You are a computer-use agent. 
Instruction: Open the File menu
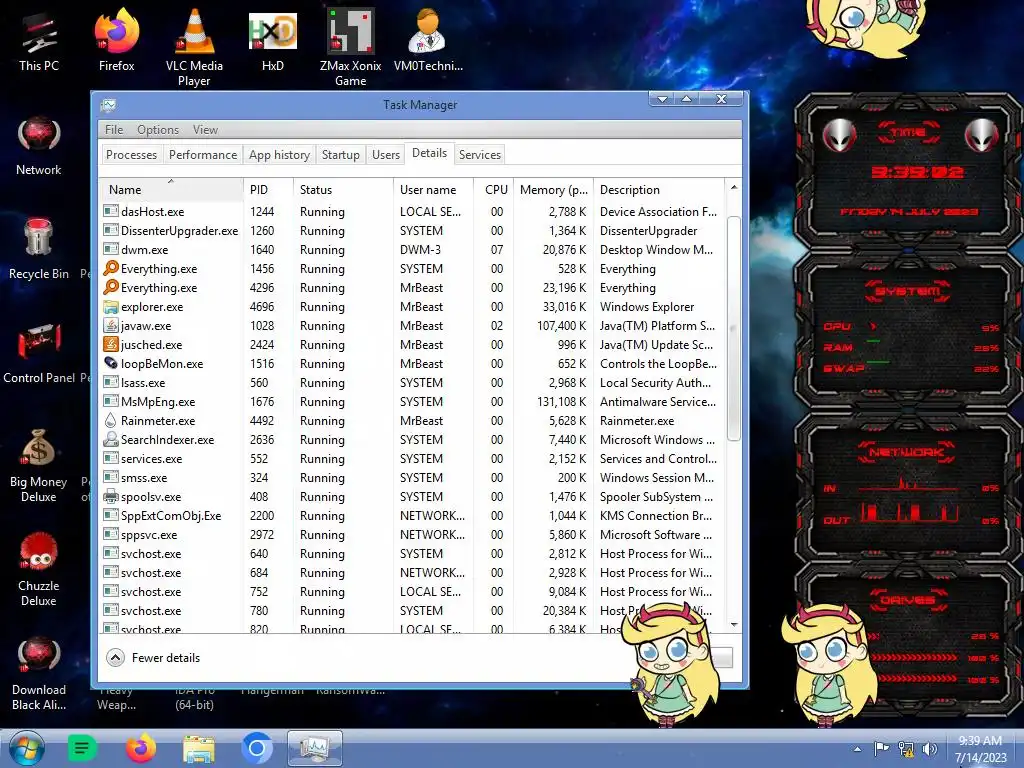pyautogui.click(x=114, y=129)
